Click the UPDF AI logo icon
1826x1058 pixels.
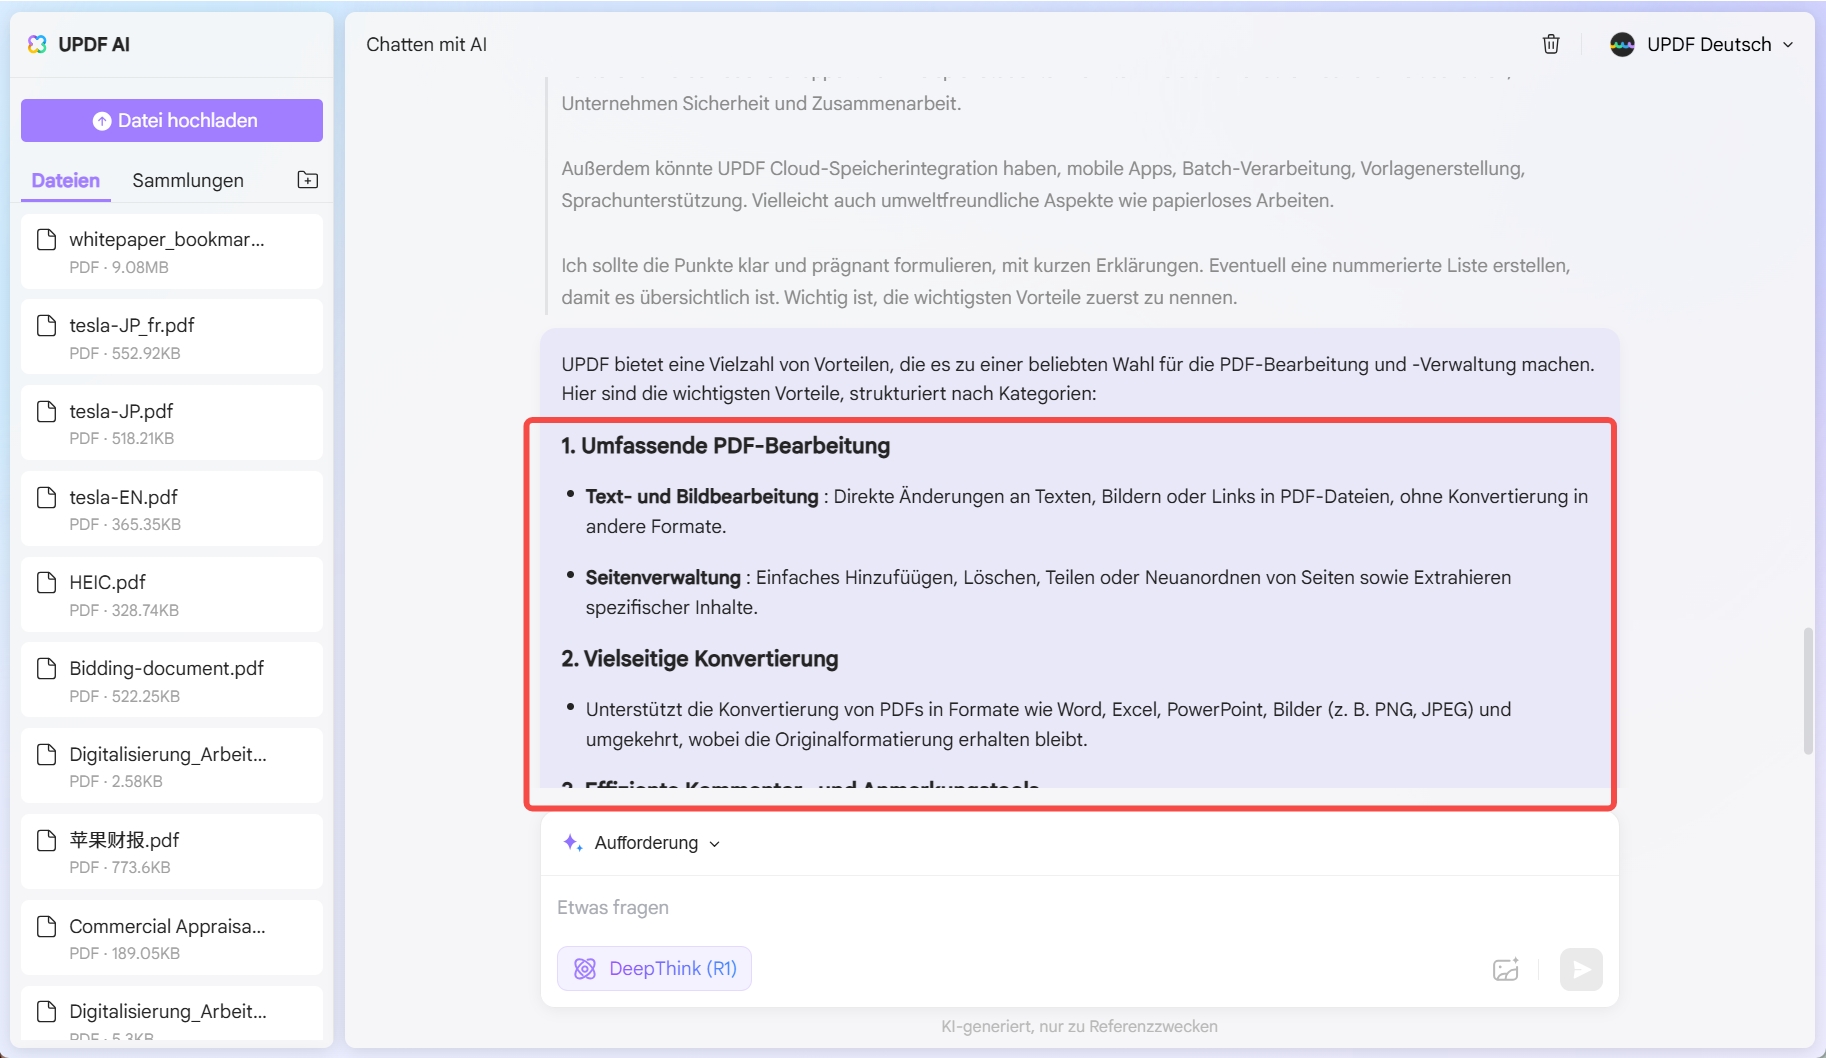(37, 44)
